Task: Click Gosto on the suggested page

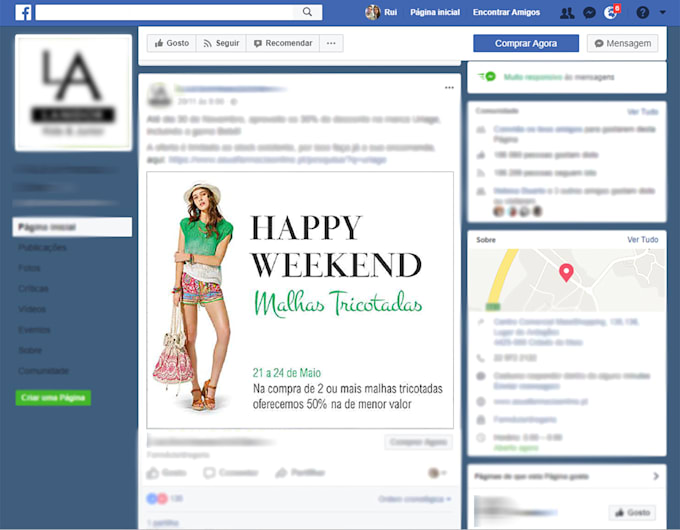Action: [632, 513]
